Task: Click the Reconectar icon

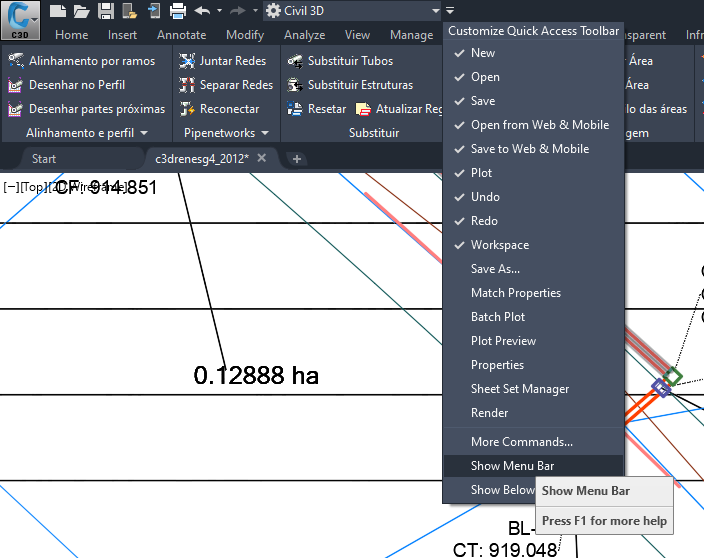Action: click(187, 109)
